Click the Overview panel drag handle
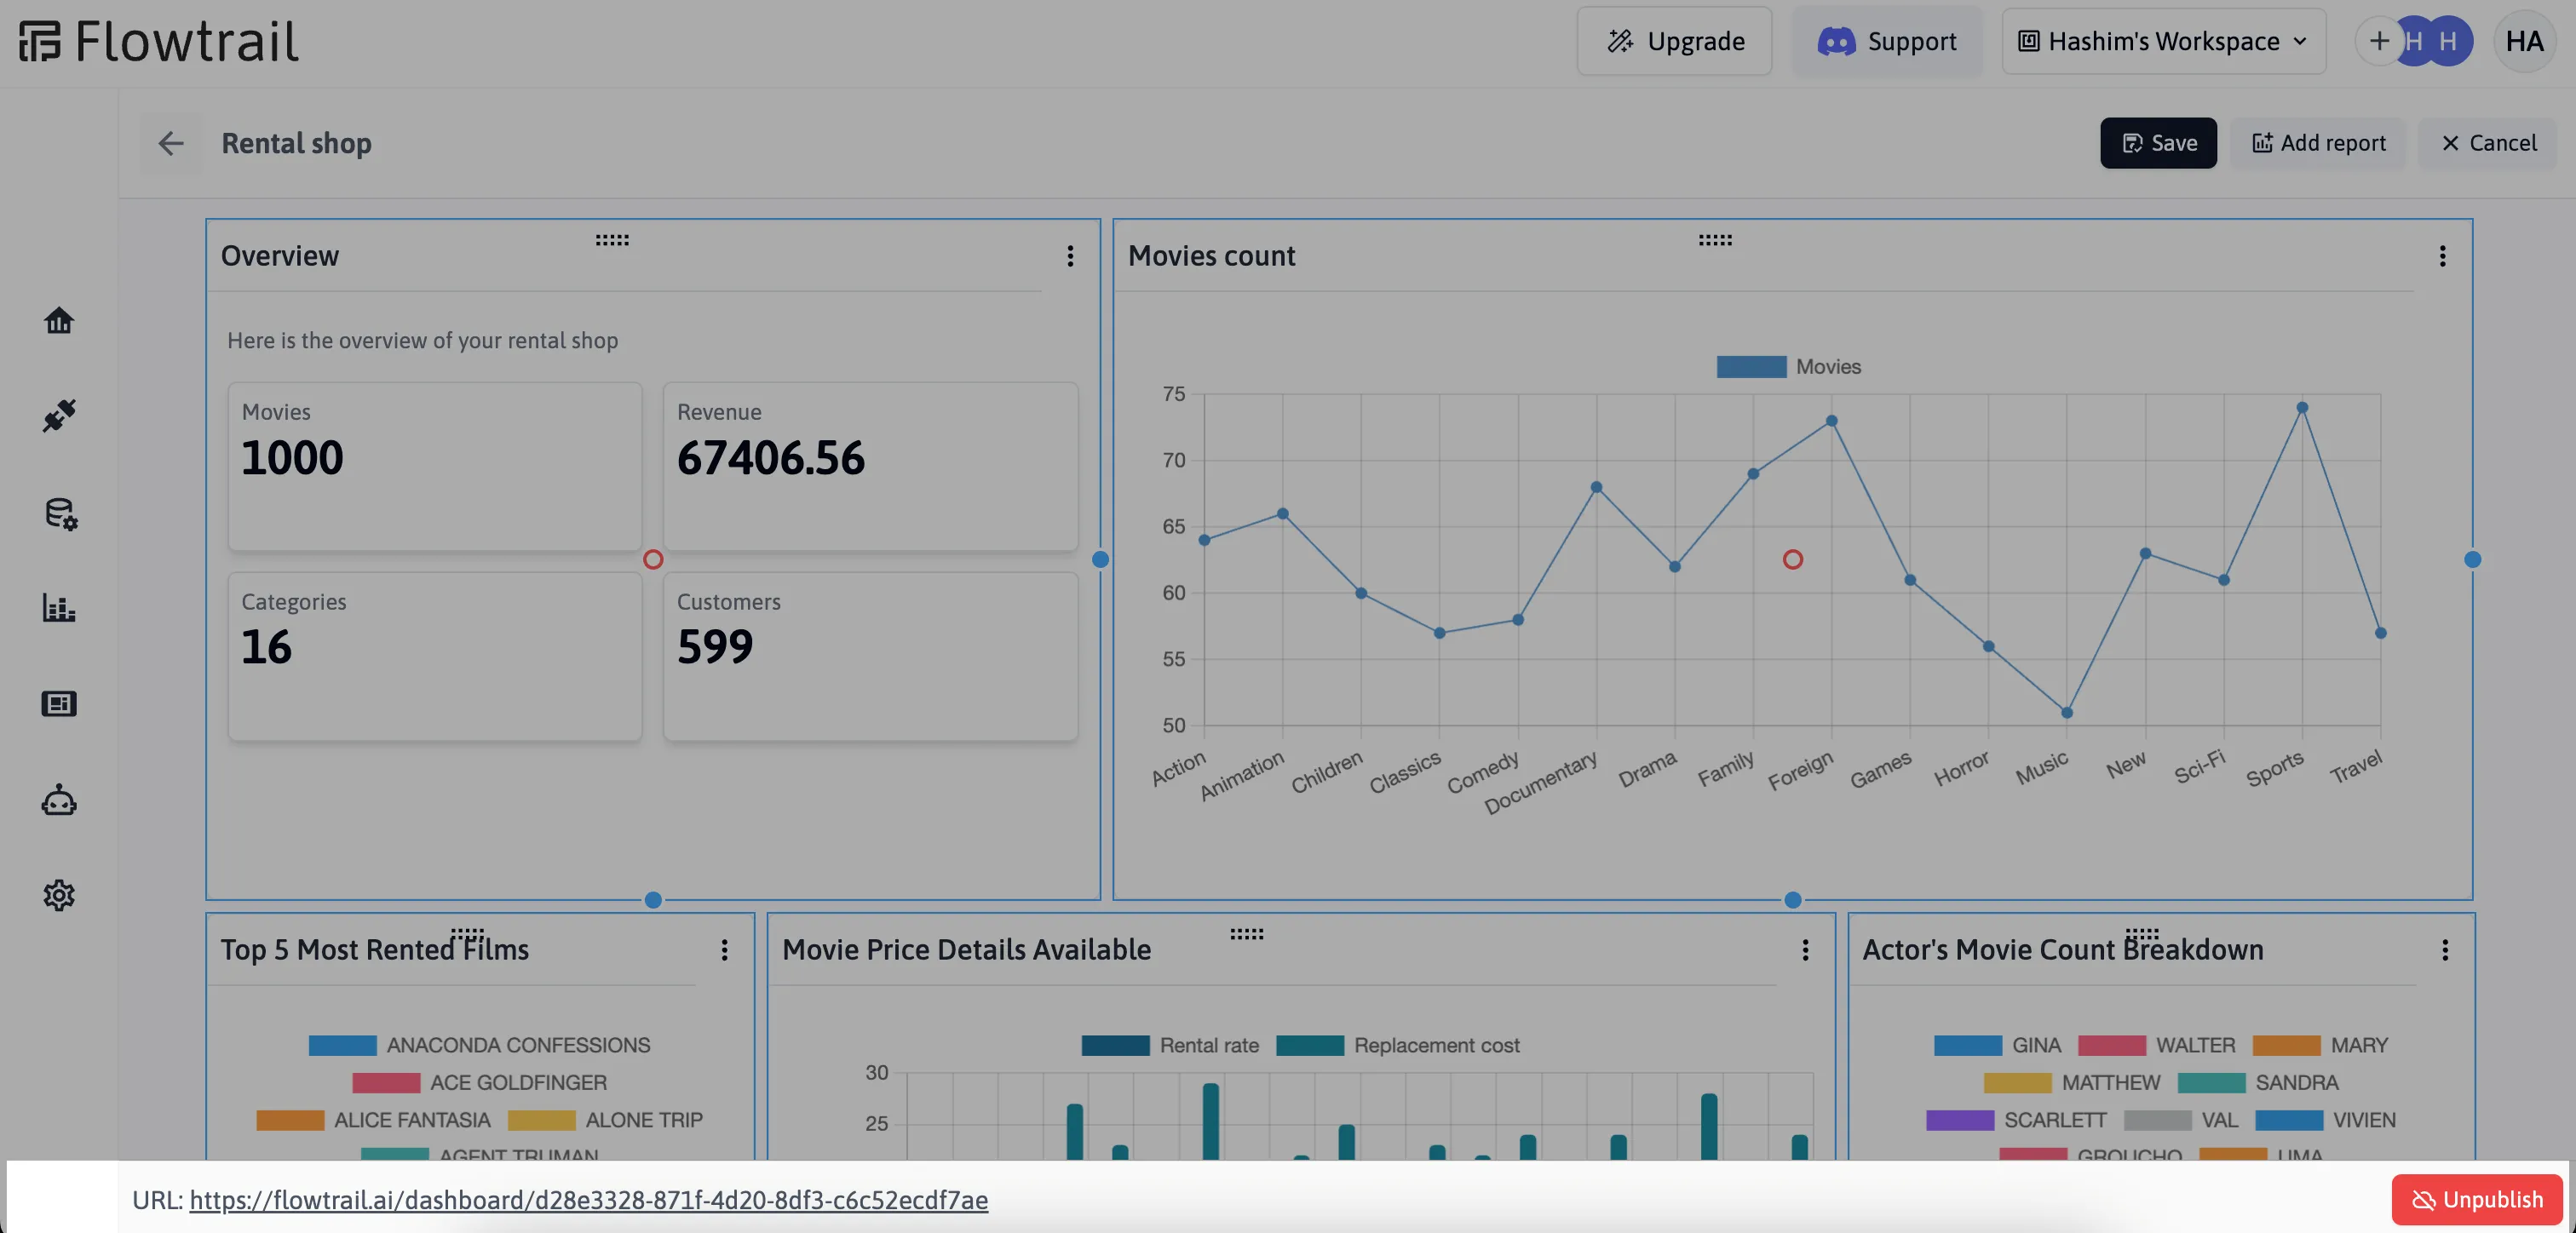Image resolution: width=2576 pixels, height=1233 pixels. coord(612,240)
